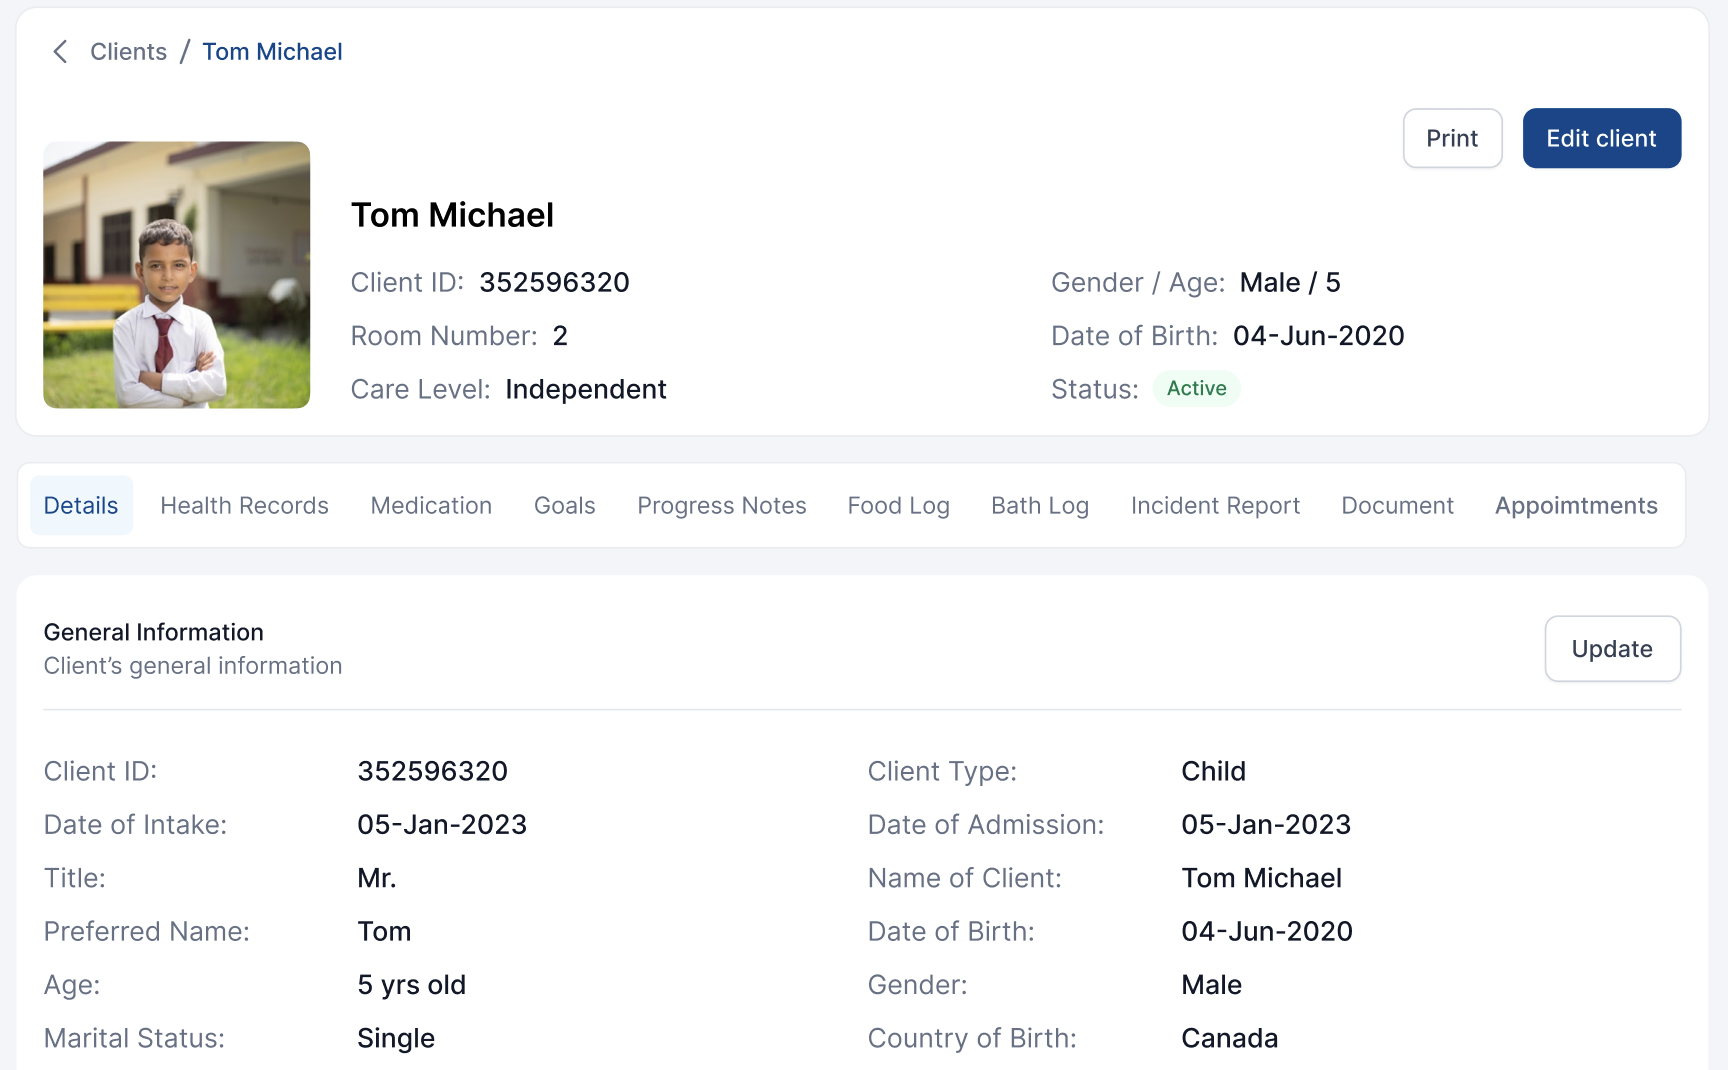Click Tom Michael breadcrumb
The image size is (1728, 1070).
(272, 52)
